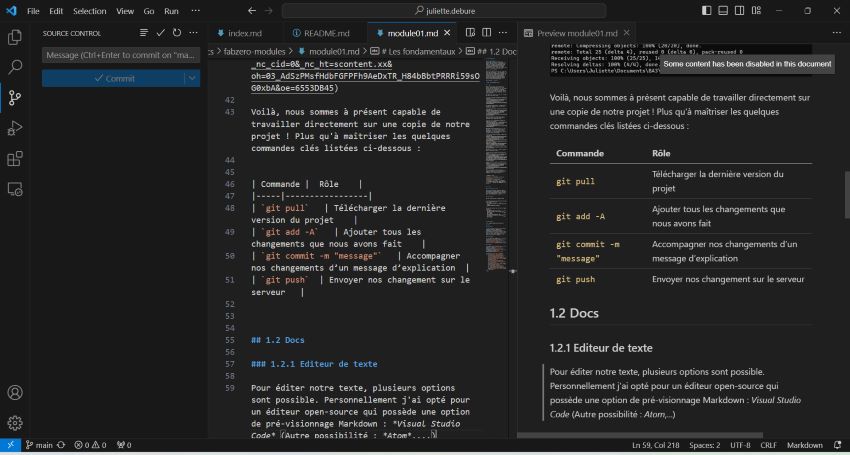
Task: Refresh source control with circular arrow icon
Action: pyautogui.click(x=177, y=33)
